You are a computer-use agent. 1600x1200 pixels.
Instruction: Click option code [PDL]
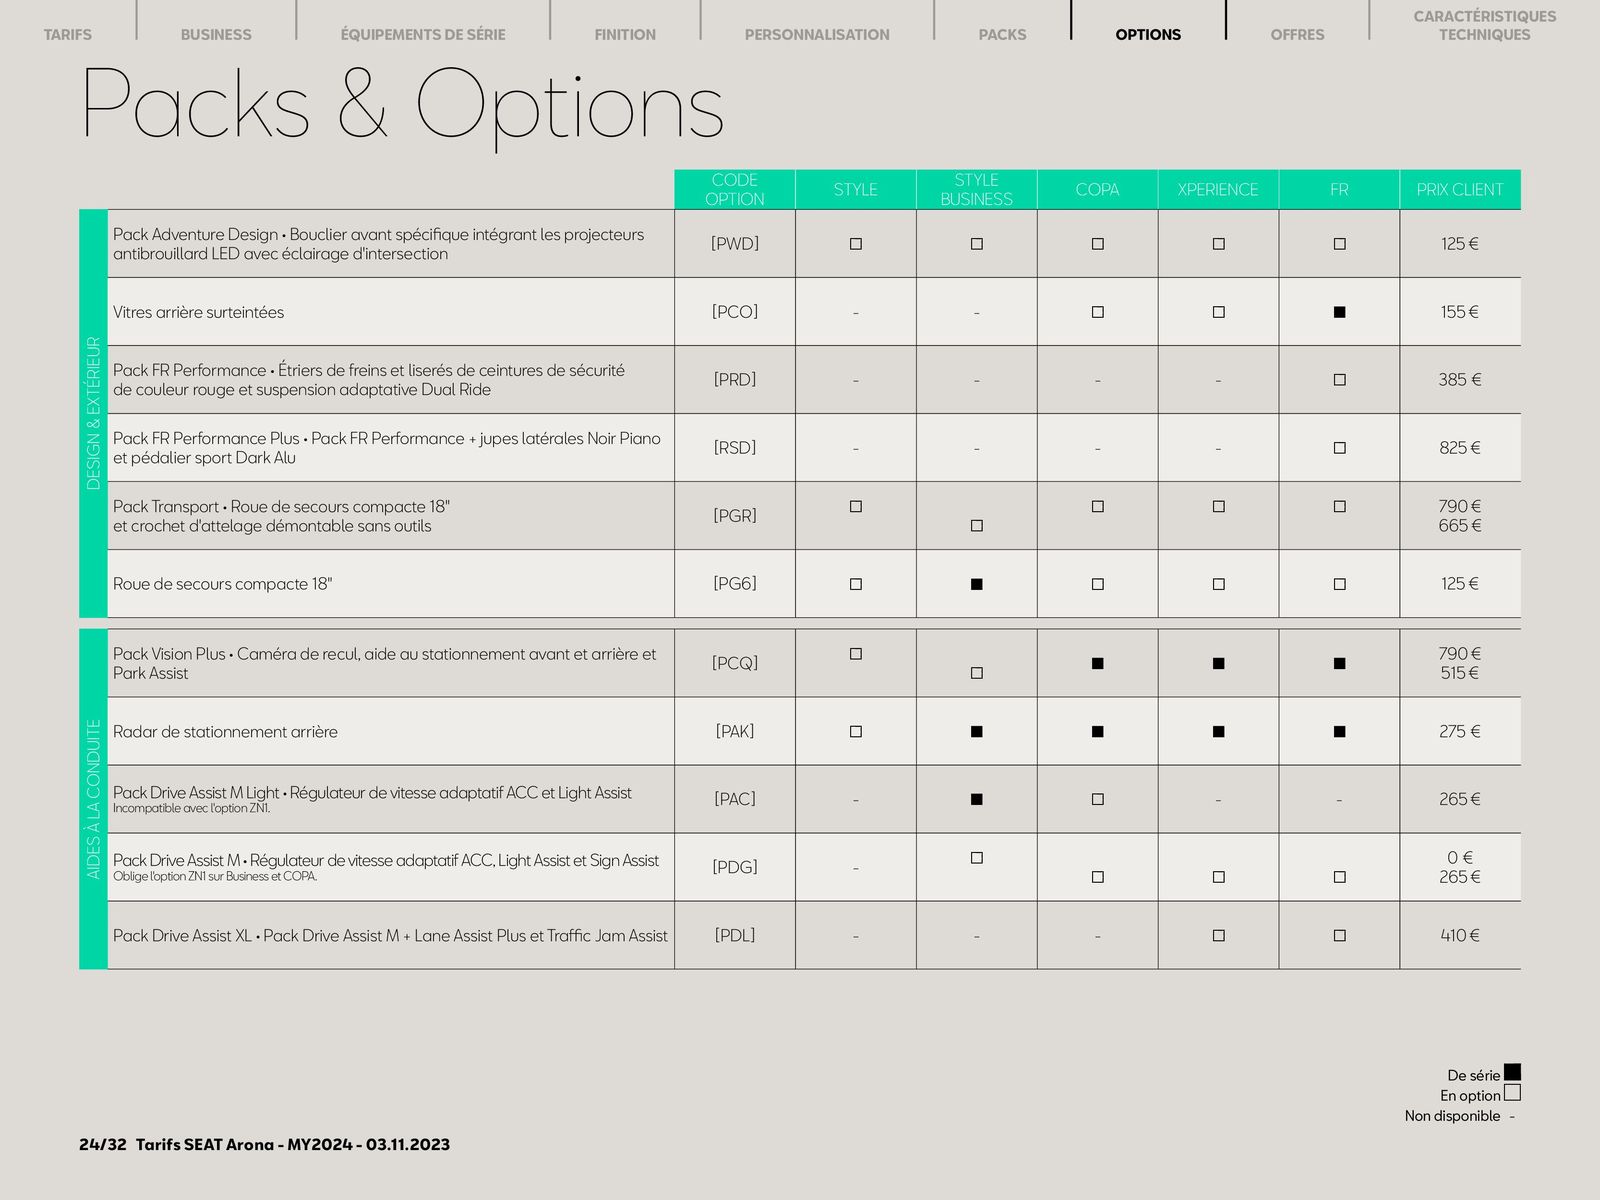735,936
